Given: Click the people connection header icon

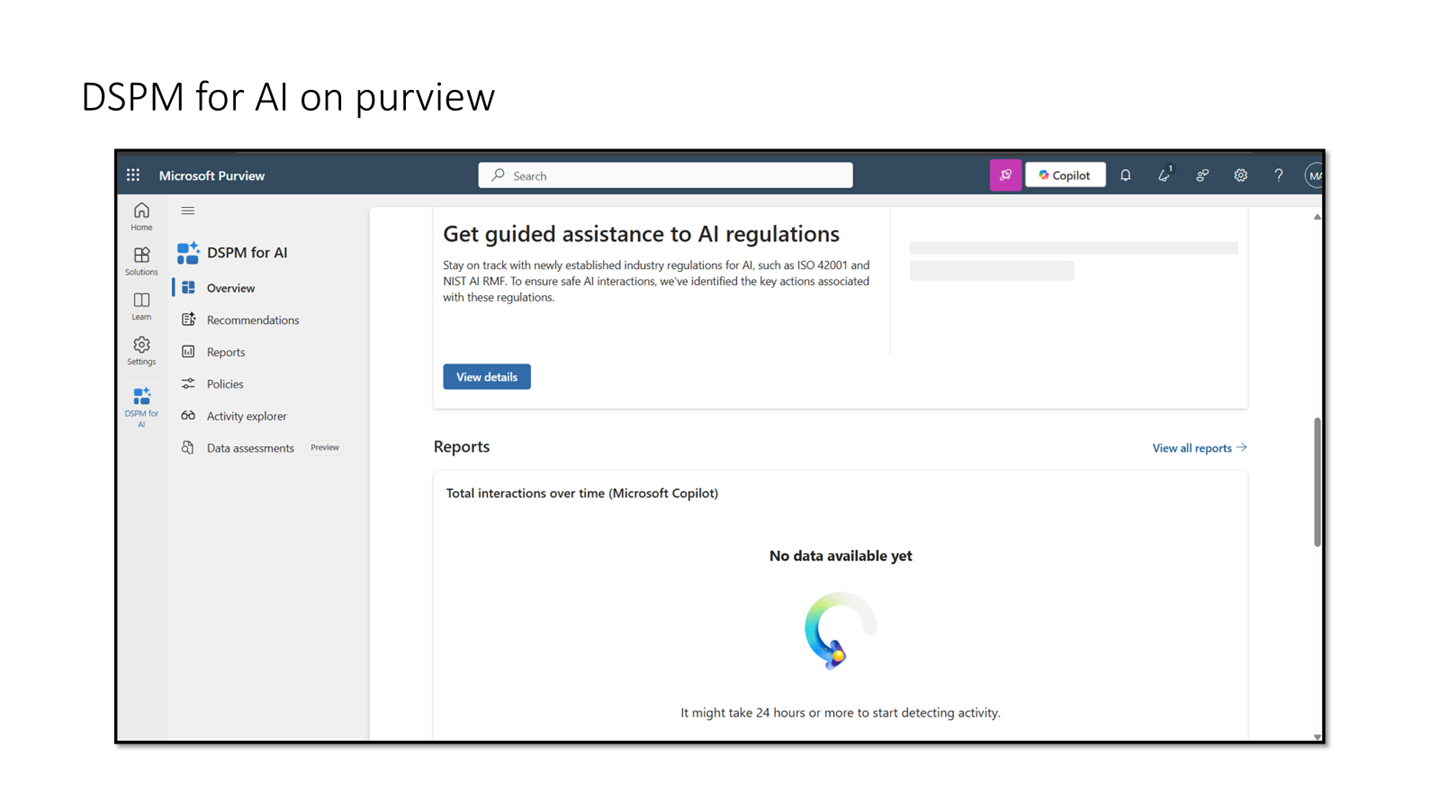Looking at the screenshot, I should tap(1202, 175).
